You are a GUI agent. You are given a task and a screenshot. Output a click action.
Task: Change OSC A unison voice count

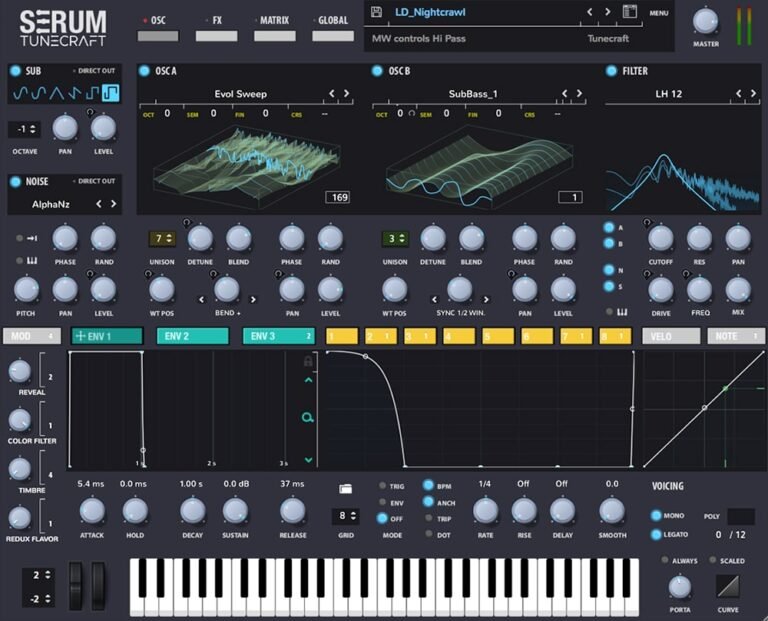pyautogui.click(x=162, y=239)
